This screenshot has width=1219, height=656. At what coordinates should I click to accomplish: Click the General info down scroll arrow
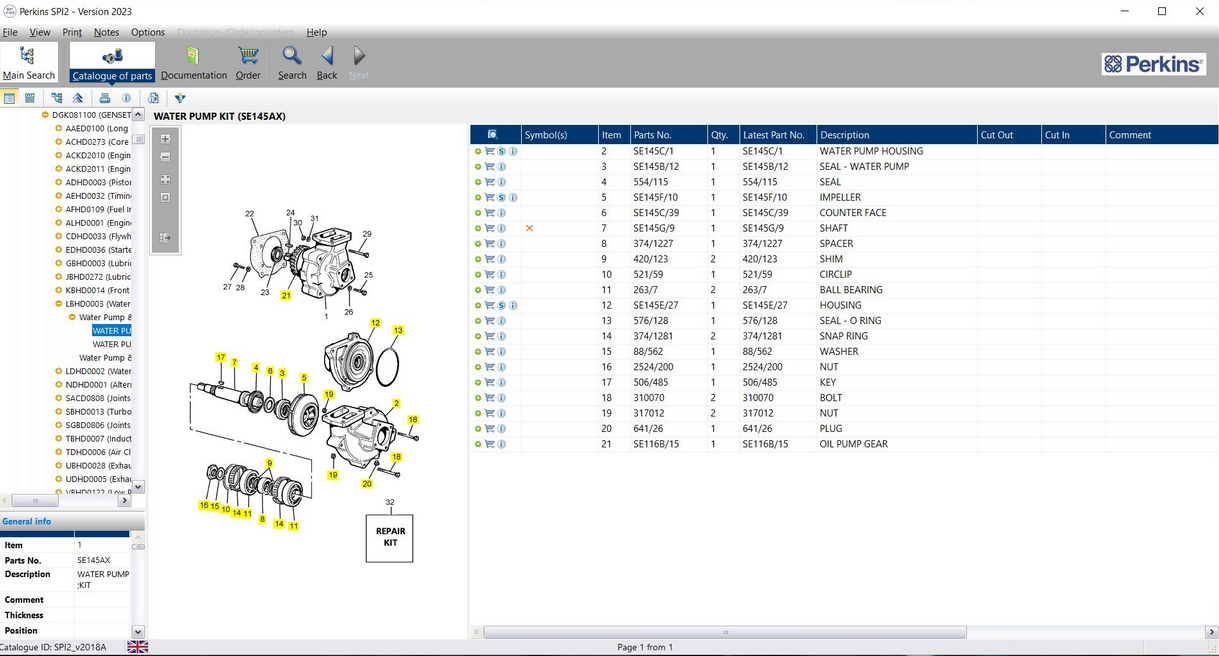[138, 631]
